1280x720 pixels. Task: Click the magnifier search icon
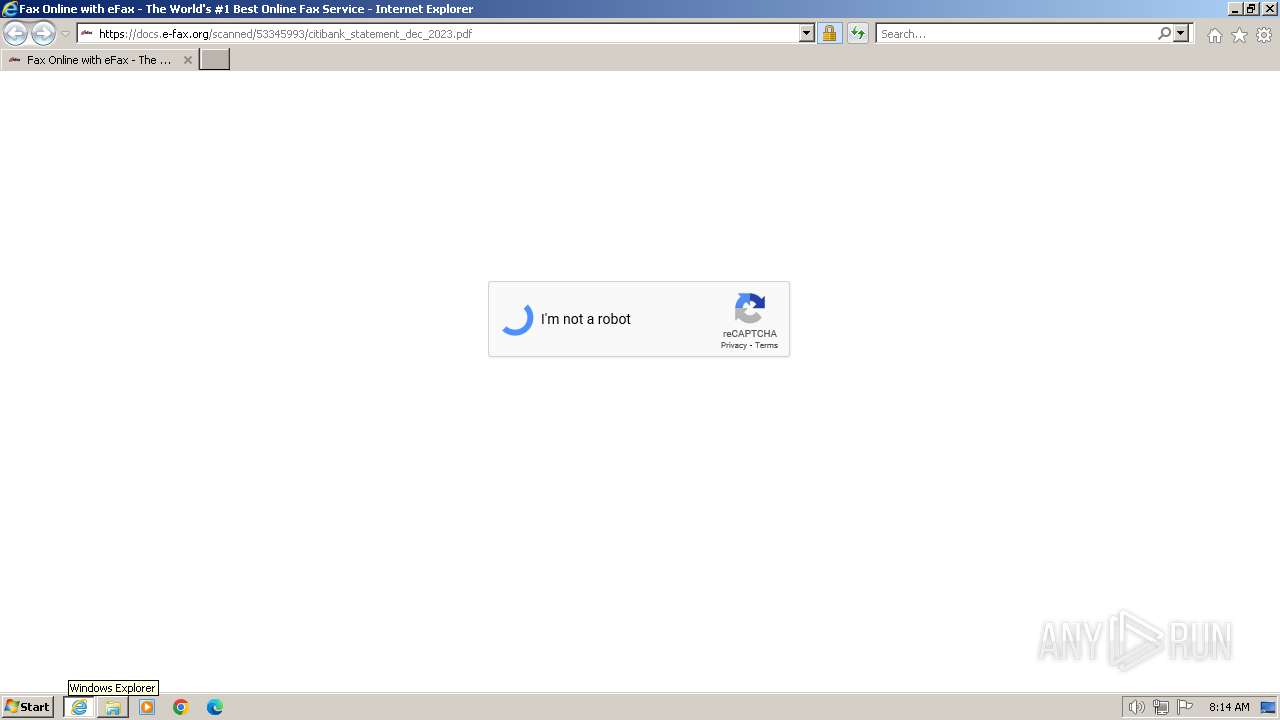[x=1164, y=33]
